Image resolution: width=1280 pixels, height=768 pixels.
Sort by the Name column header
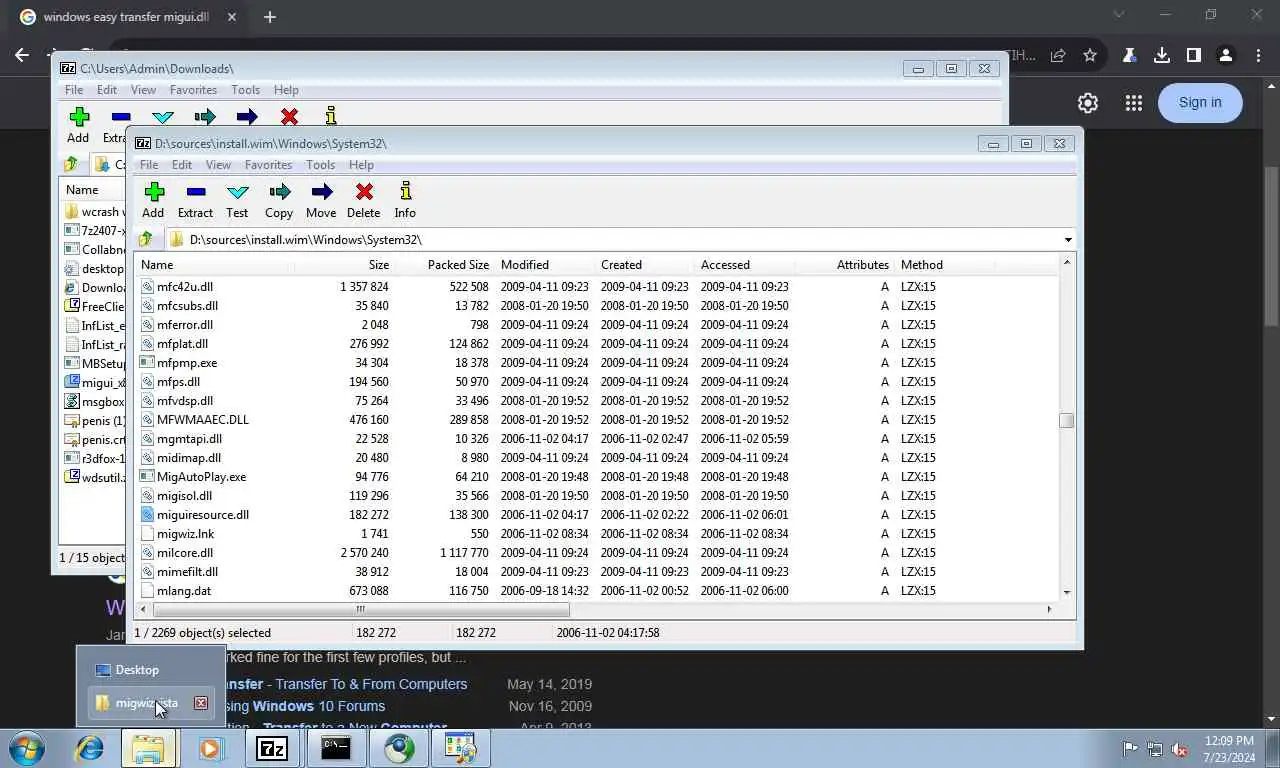(215, 265)
